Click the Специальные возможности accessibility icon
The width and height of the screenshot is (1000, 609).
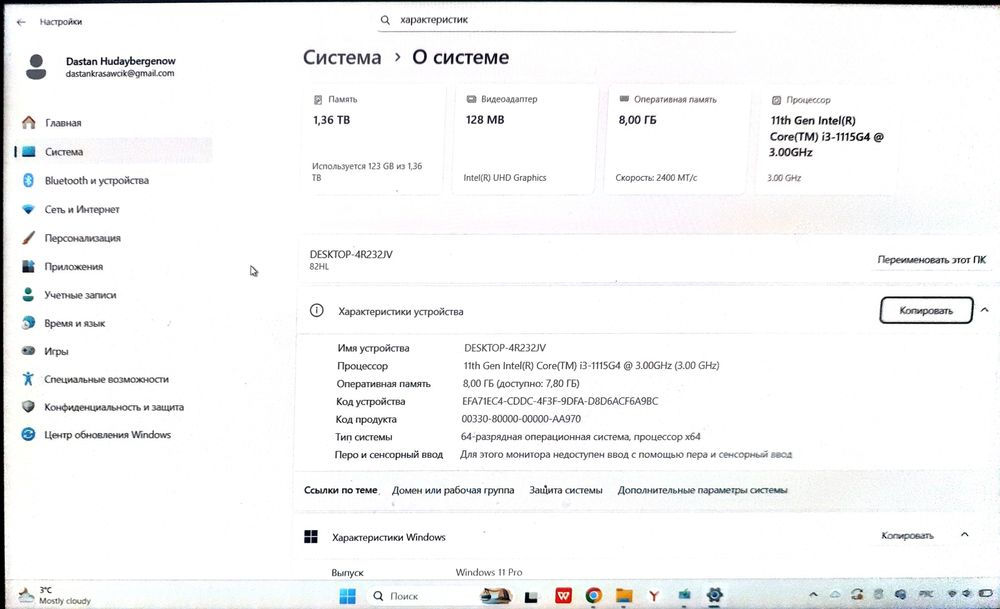28,379
